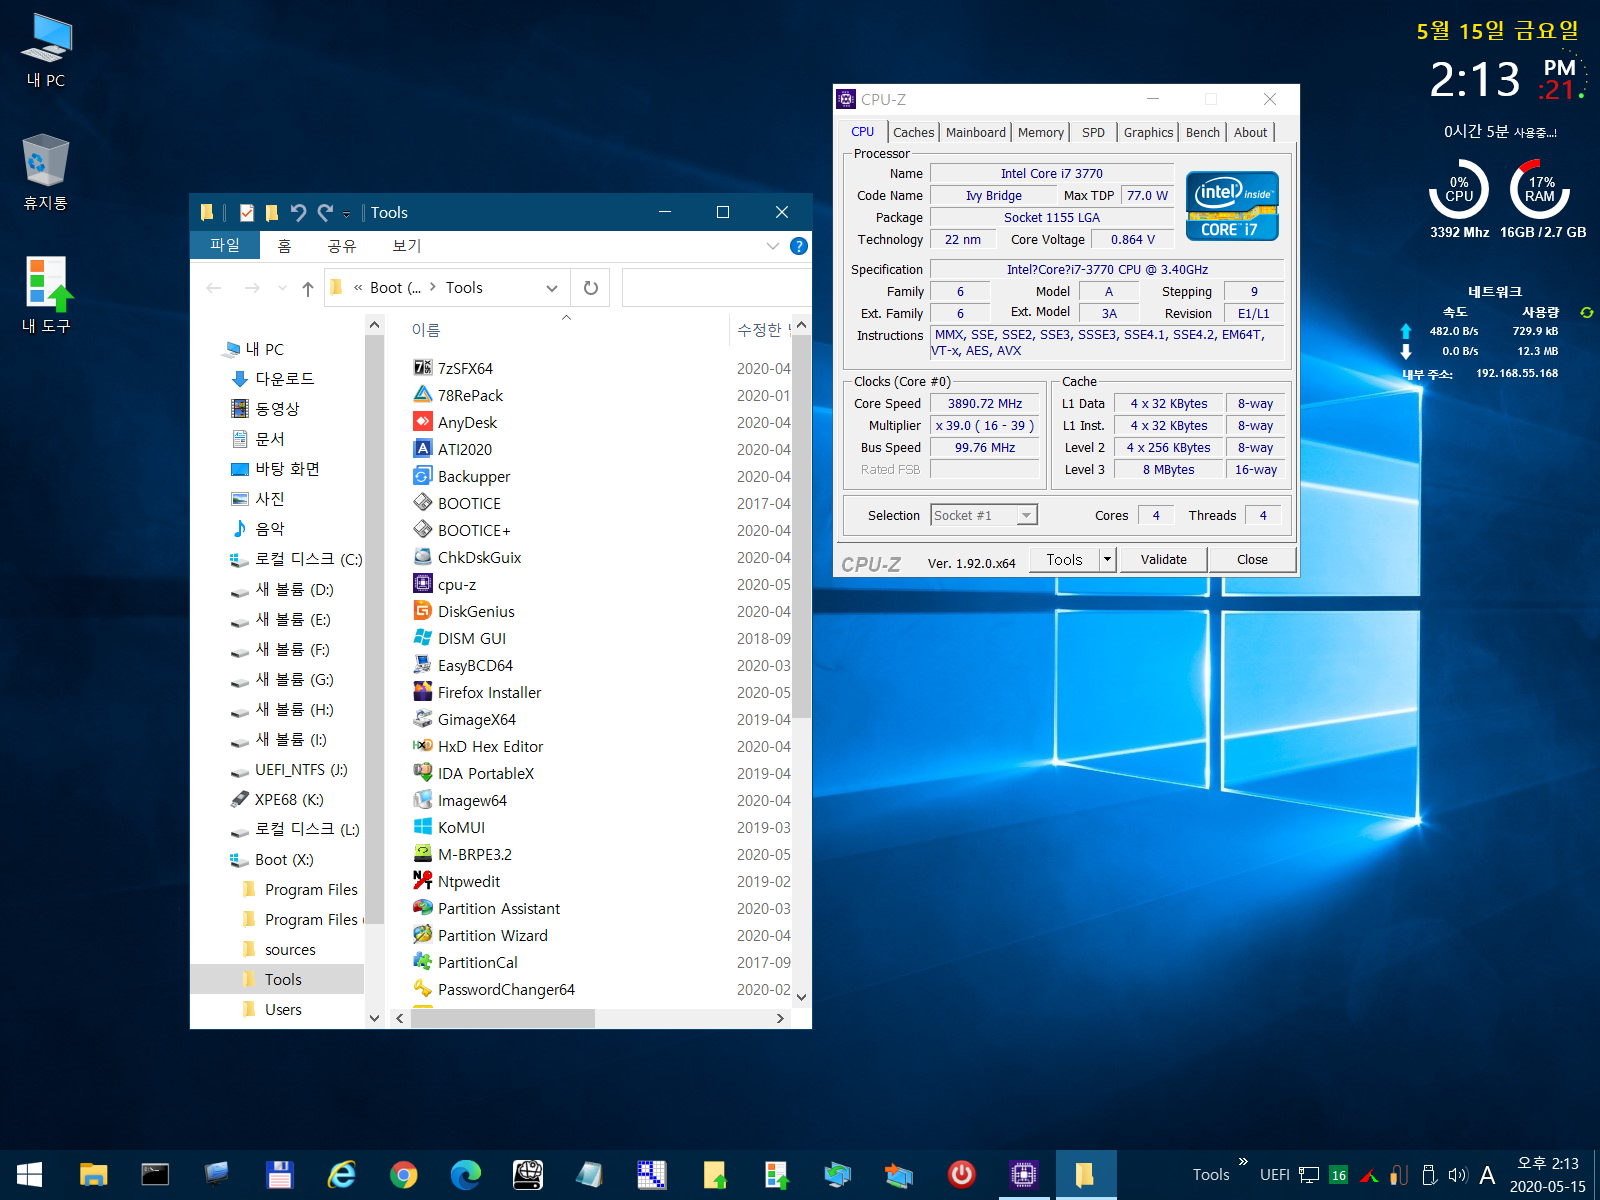Open the 내 도구 desktop shortcut
Screen dimensions: 1600x1200
click(46, 295)
